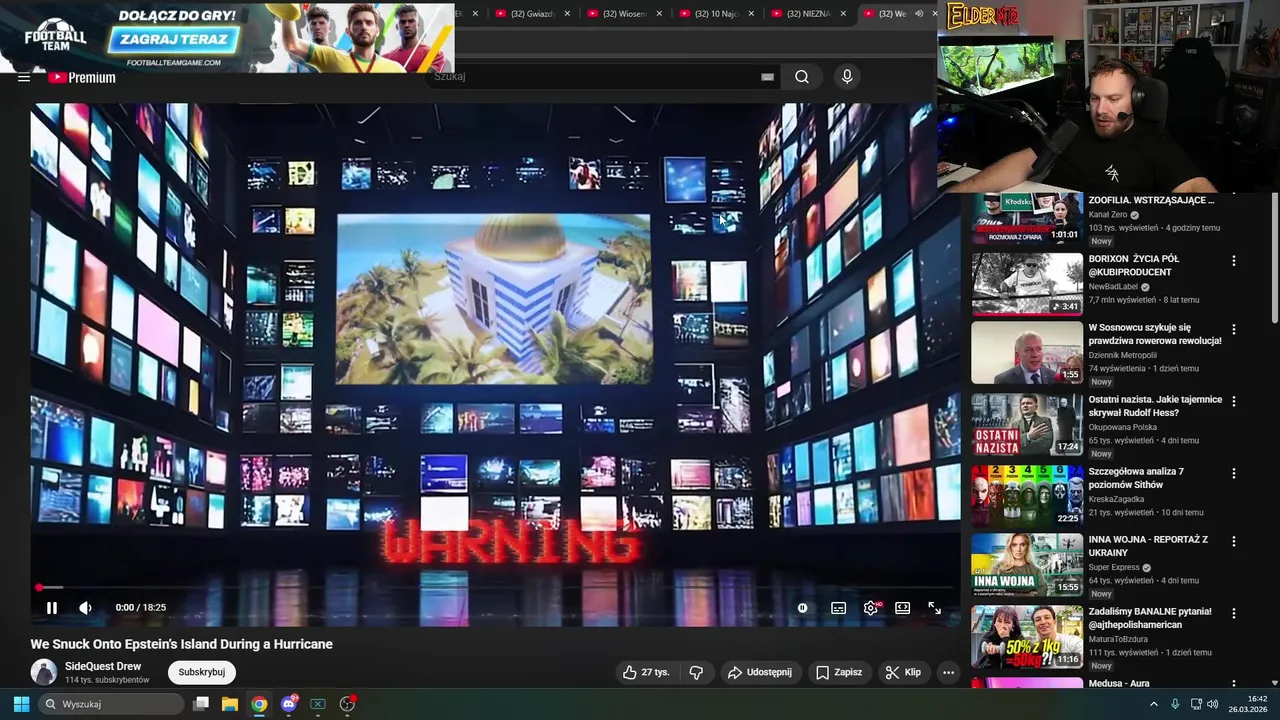
Task: Like the video with 27 tys. thumbs up
Action: [646, 672]
